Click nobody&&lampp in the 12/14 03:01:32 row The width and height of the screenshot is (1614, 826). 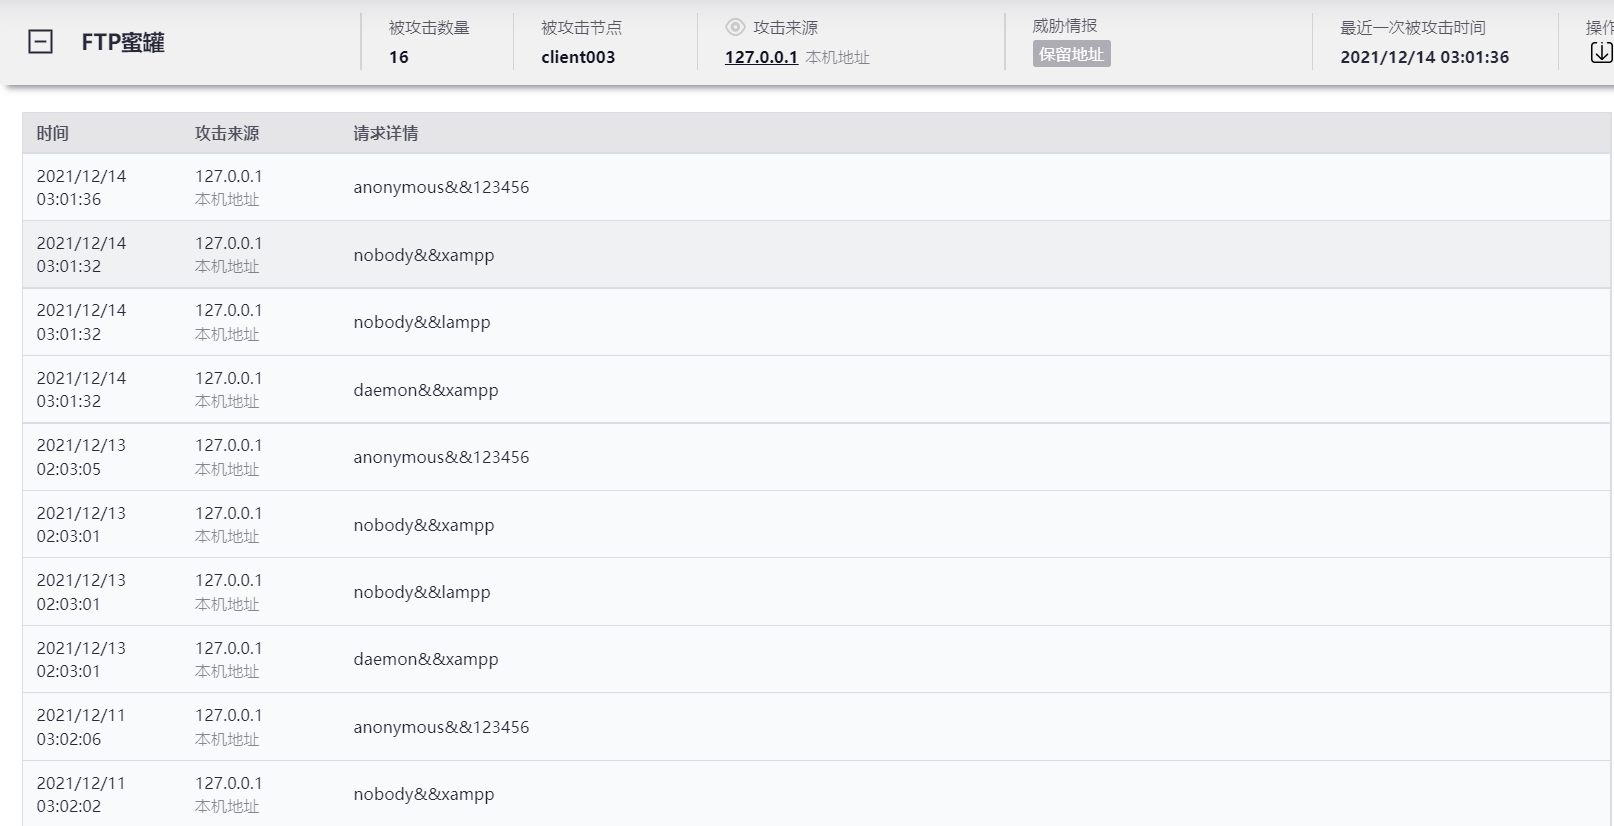tap(422, 322)
